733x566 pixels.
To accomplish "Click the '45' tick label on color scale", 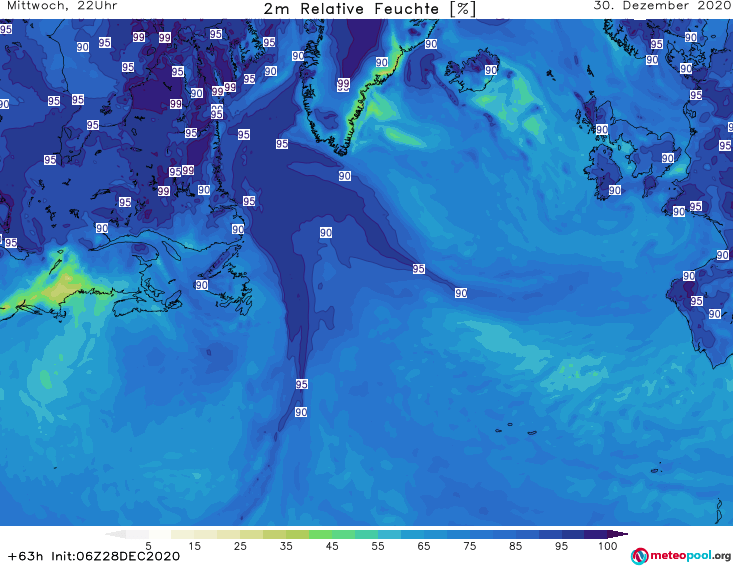I will point(332,546).
